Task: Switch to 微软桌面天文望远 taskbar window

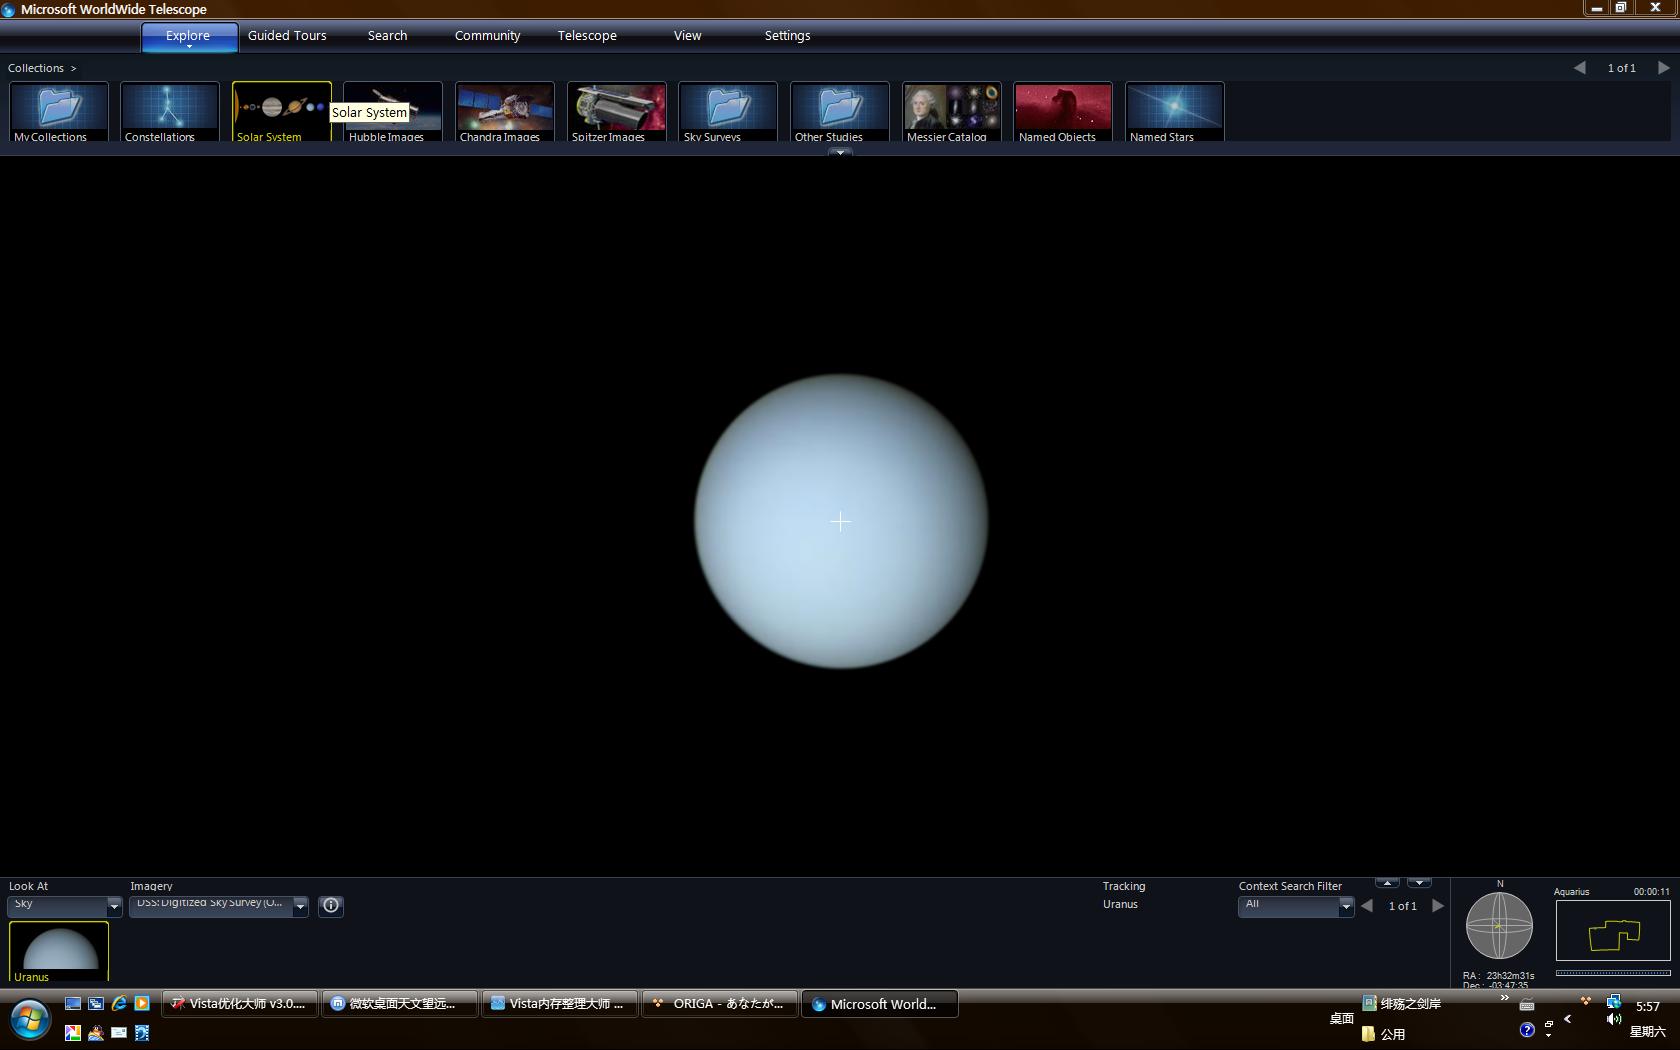Action: coord(400,1004)
